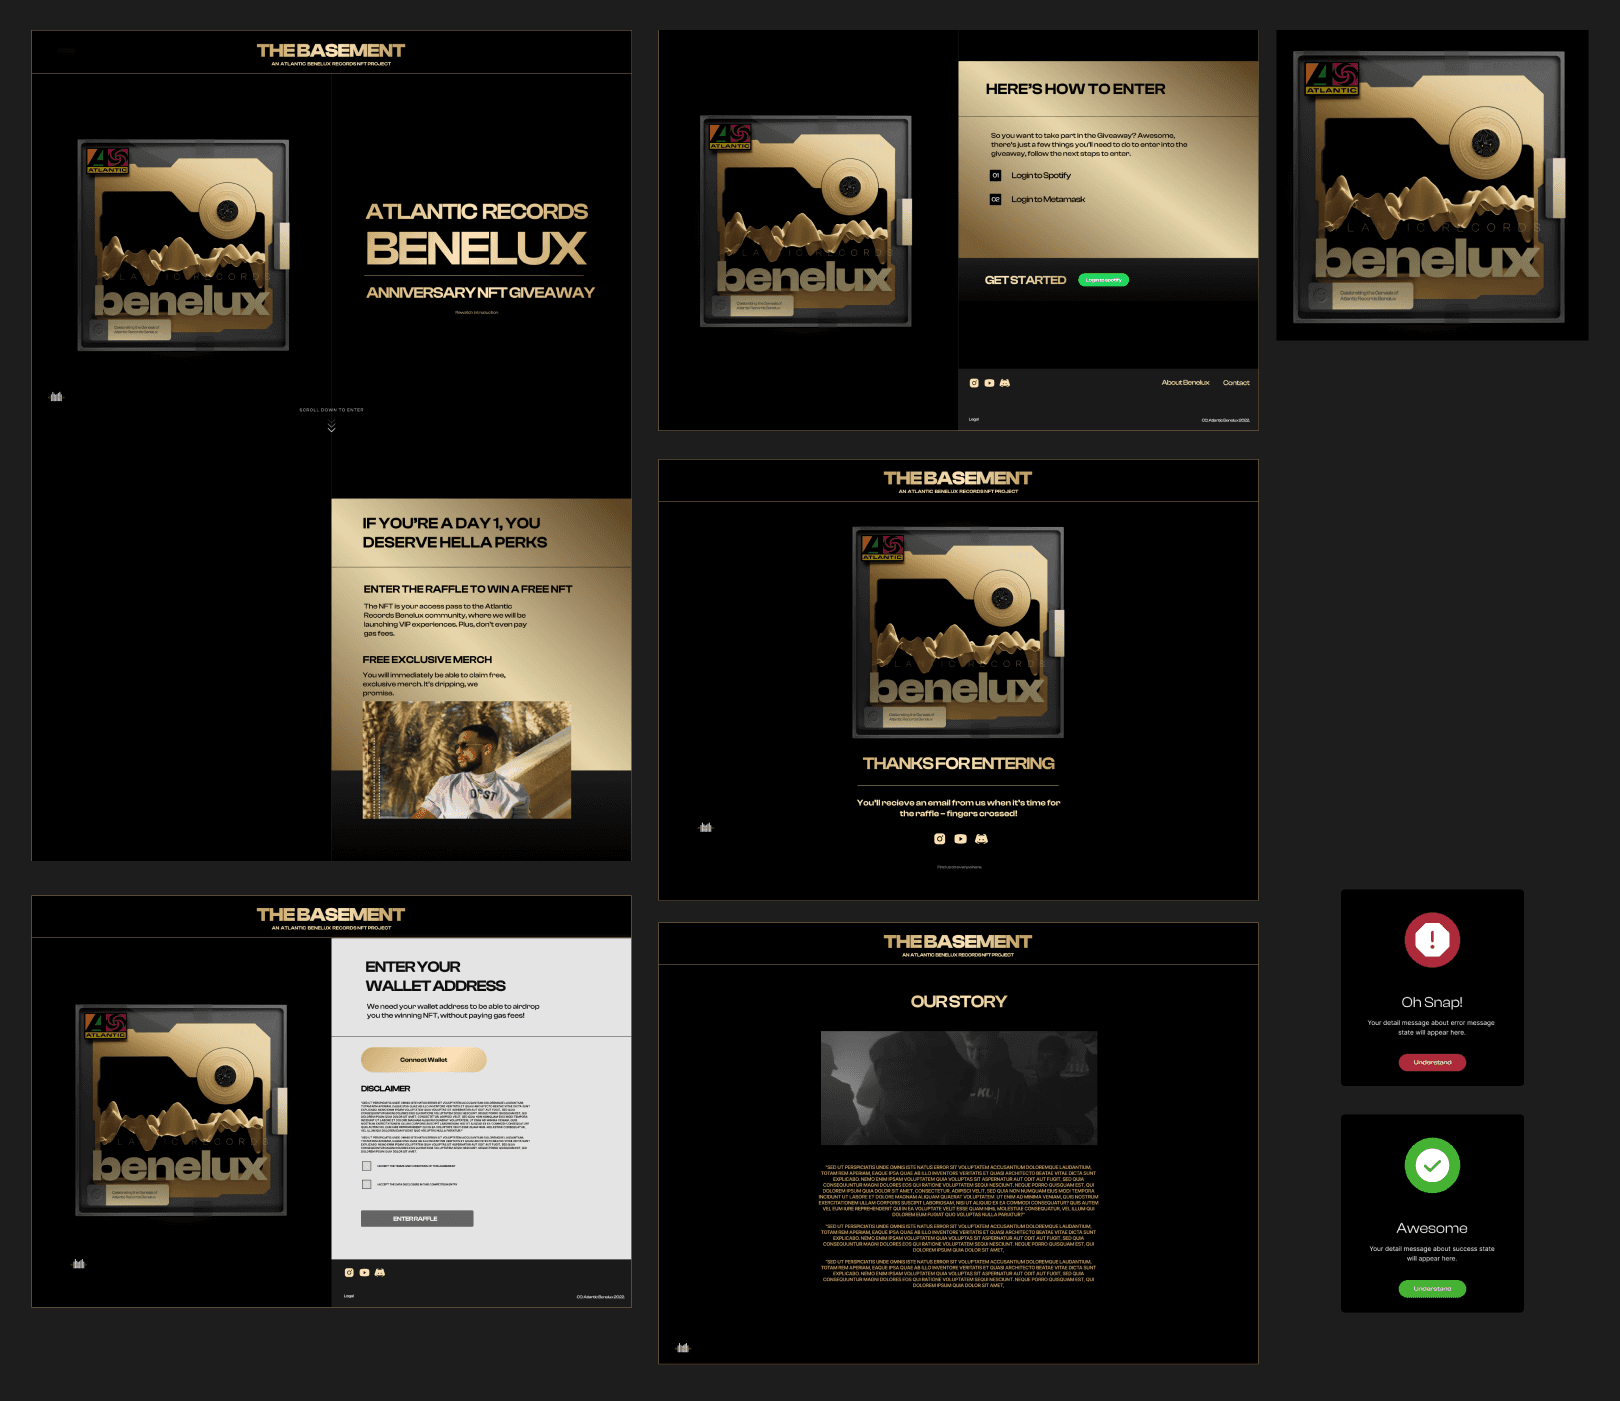
Task: Open the Discord icon on the Thanks page
Action: tap(982, 839)
